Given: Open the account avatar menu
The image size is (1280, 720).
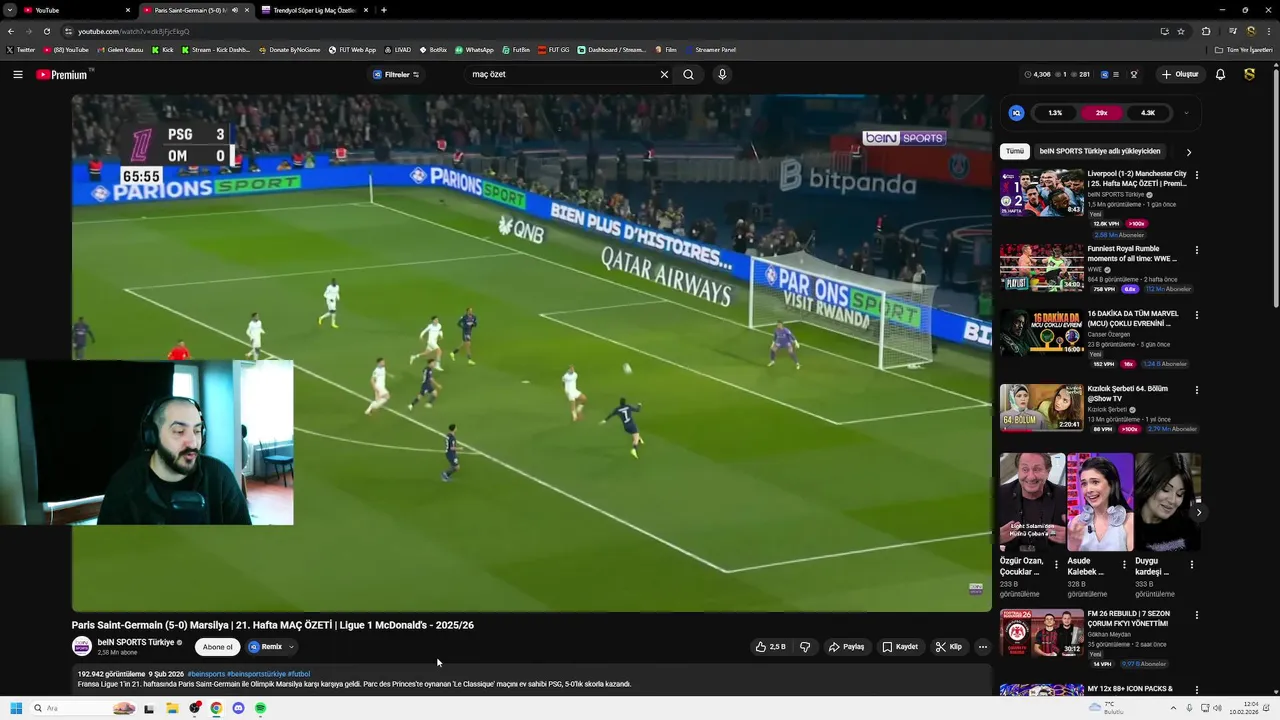Looking at the screenshot, I should coord(1249,74).
